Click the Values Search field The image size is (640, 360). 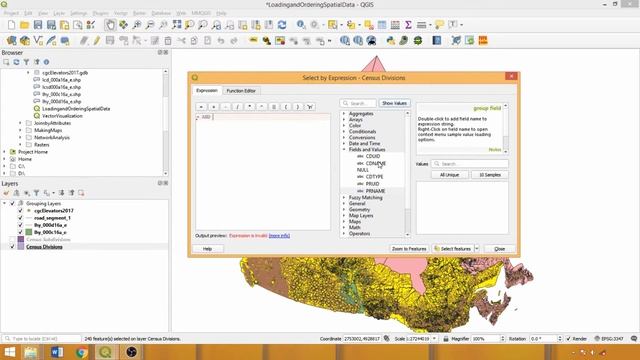pos(470,164)
